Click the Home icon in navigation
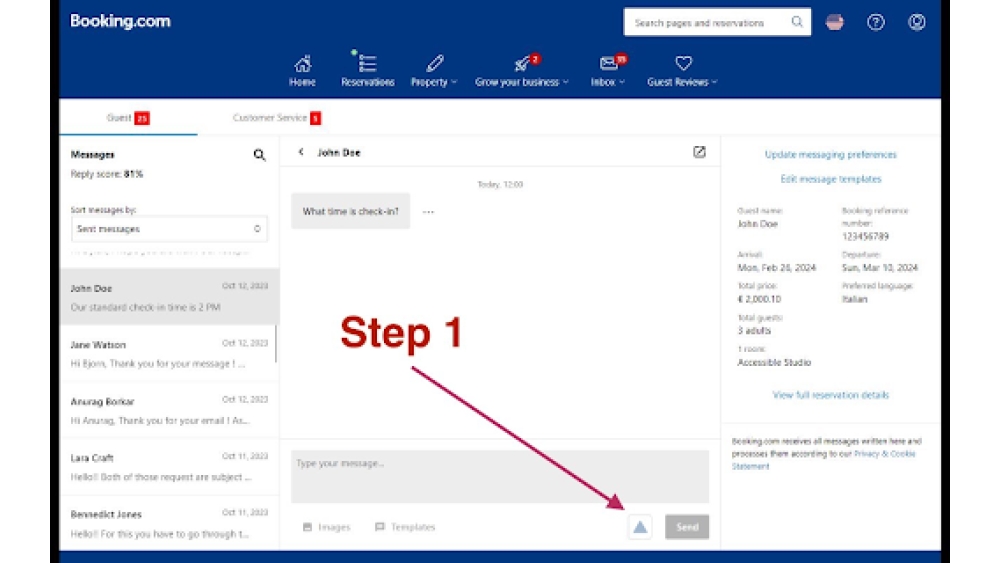The width and height of the screenshot is (1000, 563). [302, 65]
